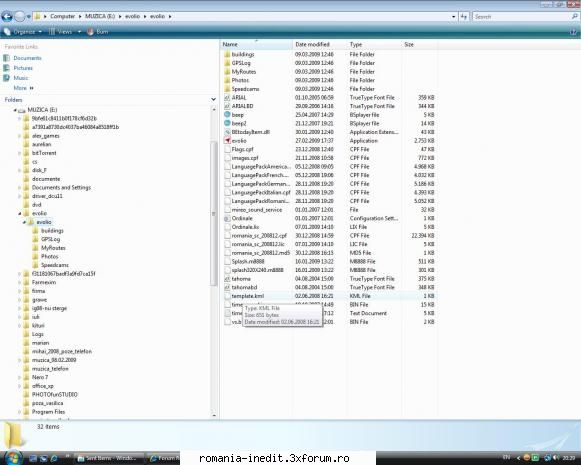The image size is (581, 465).
Task: Click the ARIALBD font file icon
Action: pyautogui.click(x=228, y=106)
